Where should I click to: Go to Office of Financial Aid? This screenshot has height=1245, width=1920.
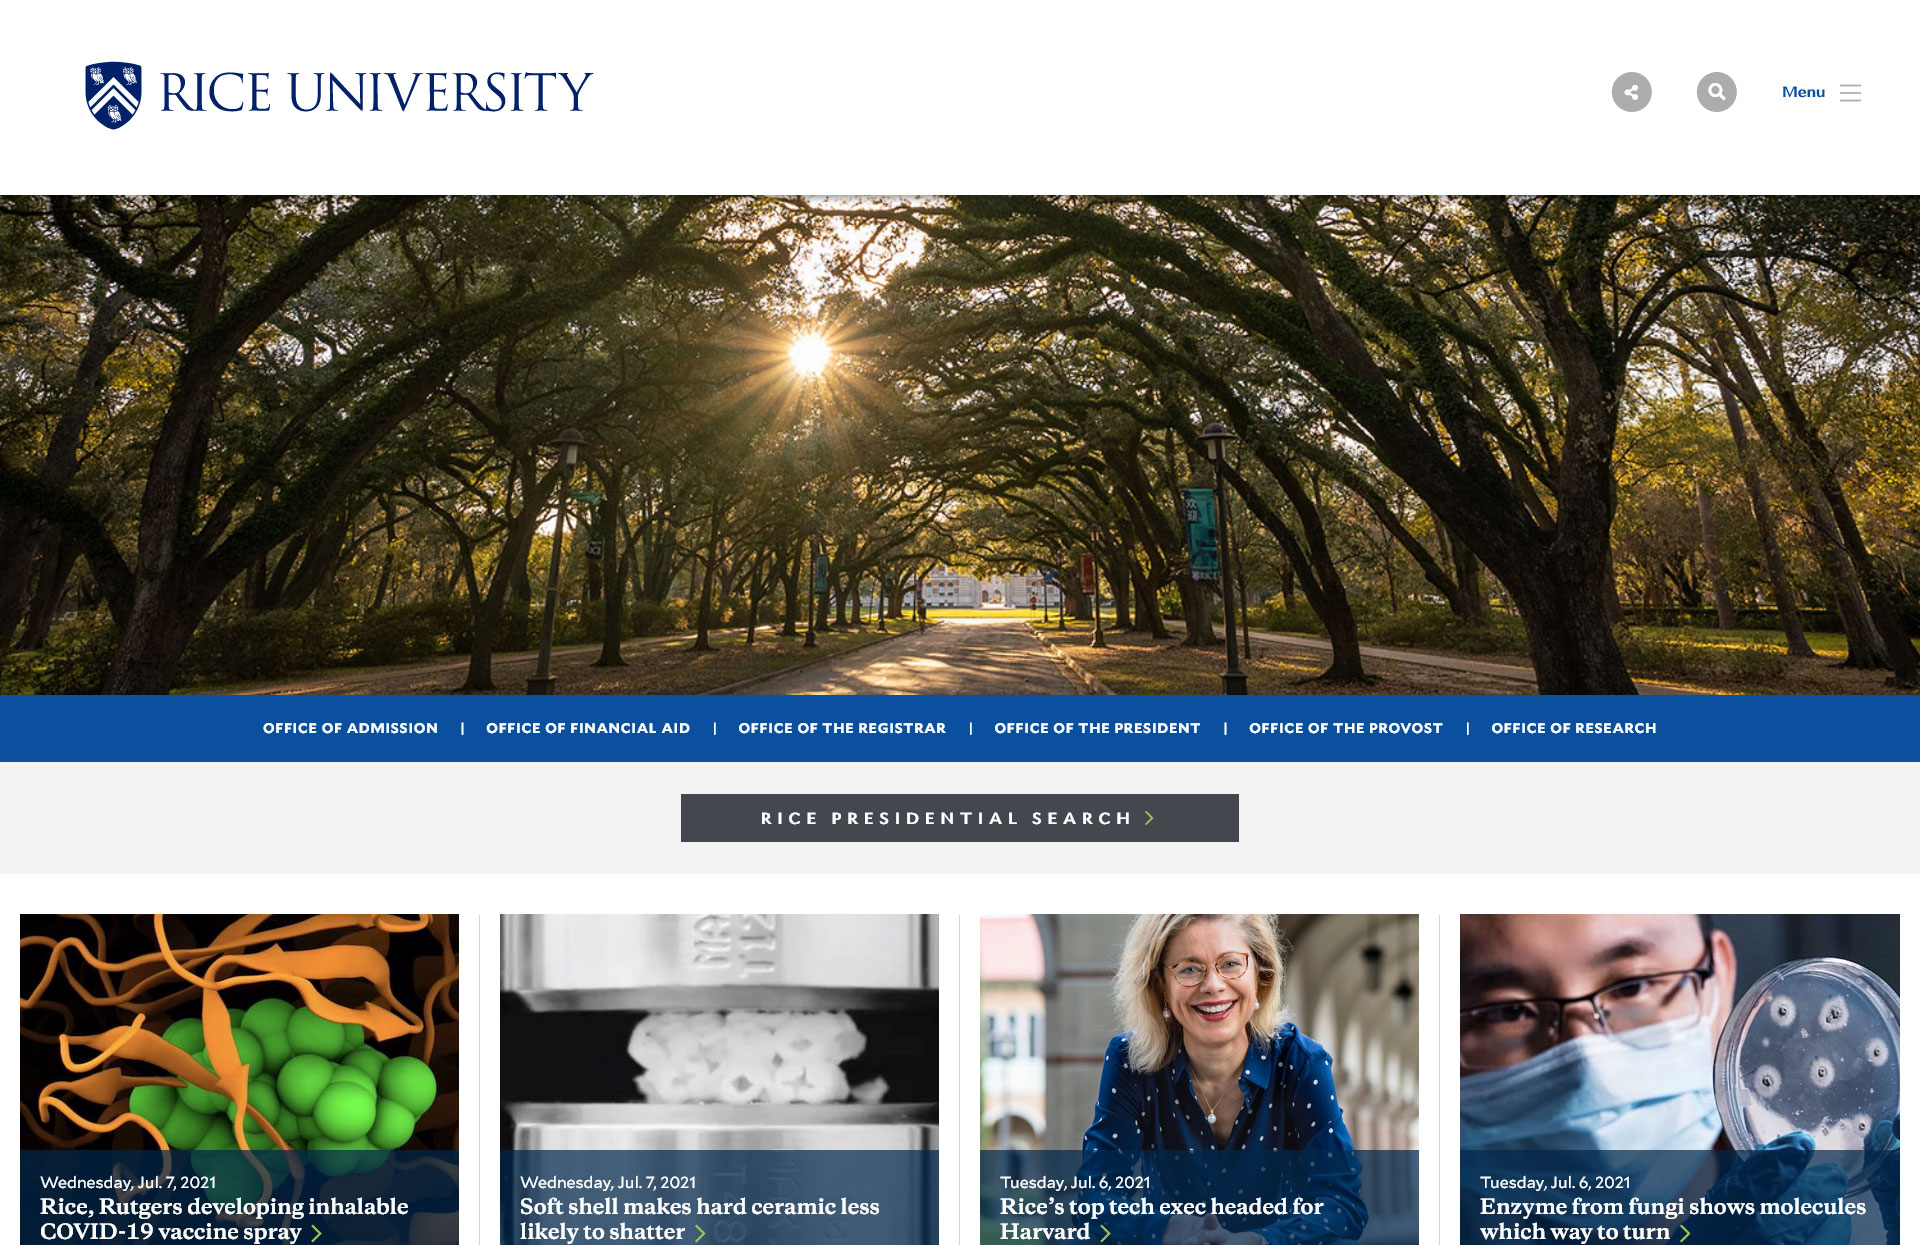click(x=588, y=728)
